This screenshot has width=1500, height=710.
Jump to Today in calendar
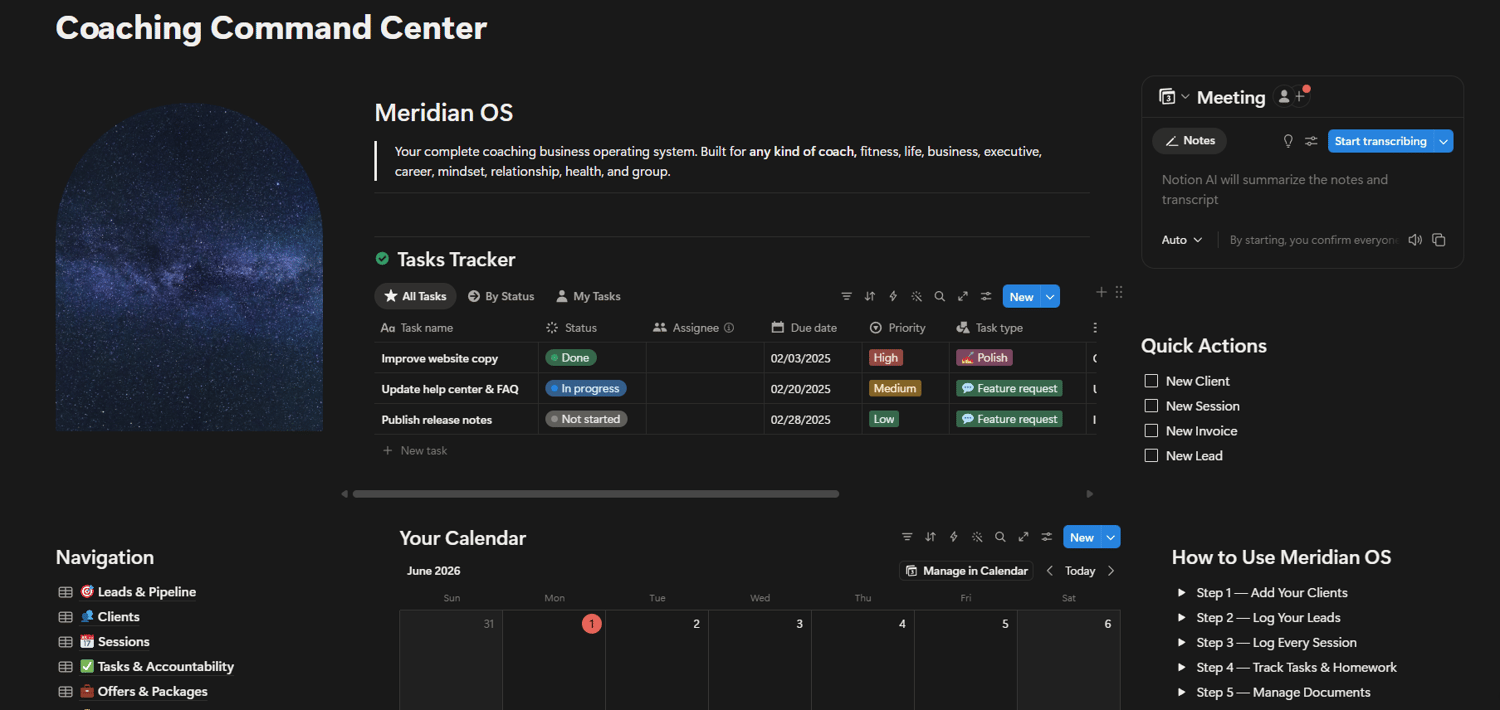click(1080, 571)
